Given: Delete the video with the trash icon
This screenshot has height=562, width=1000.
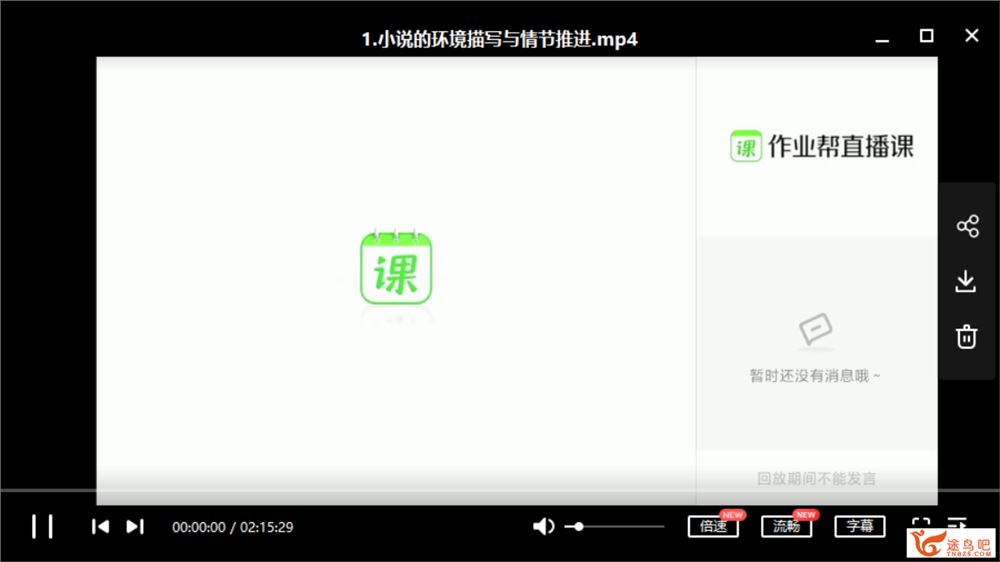Looking at the screenshot, I should pos(966,336).
